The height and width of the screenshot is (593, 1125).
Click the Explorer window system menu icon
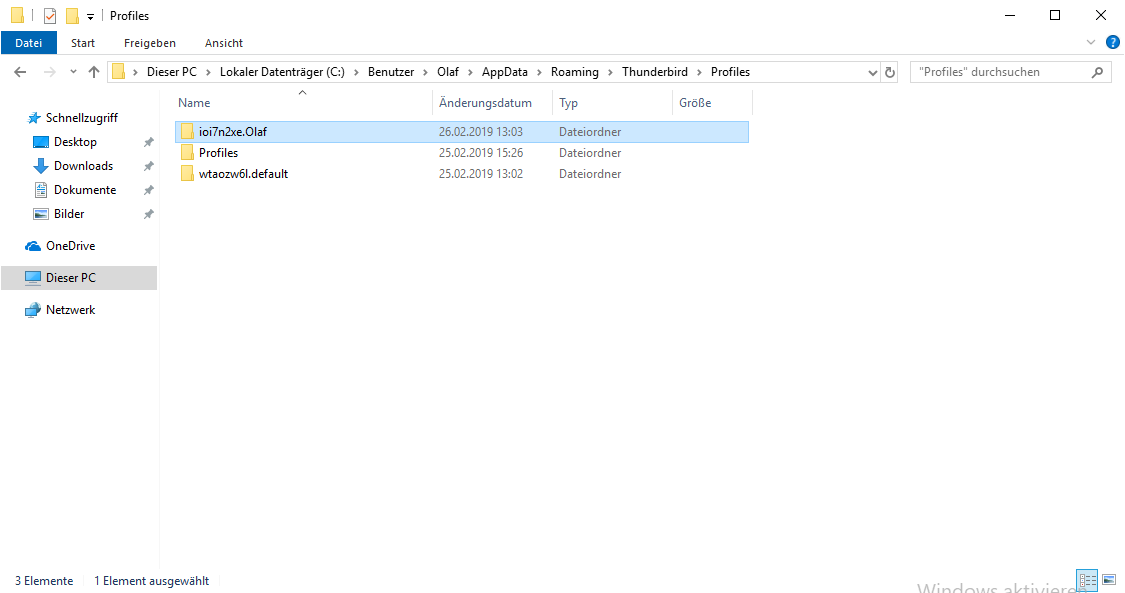[x=17, y=15]
